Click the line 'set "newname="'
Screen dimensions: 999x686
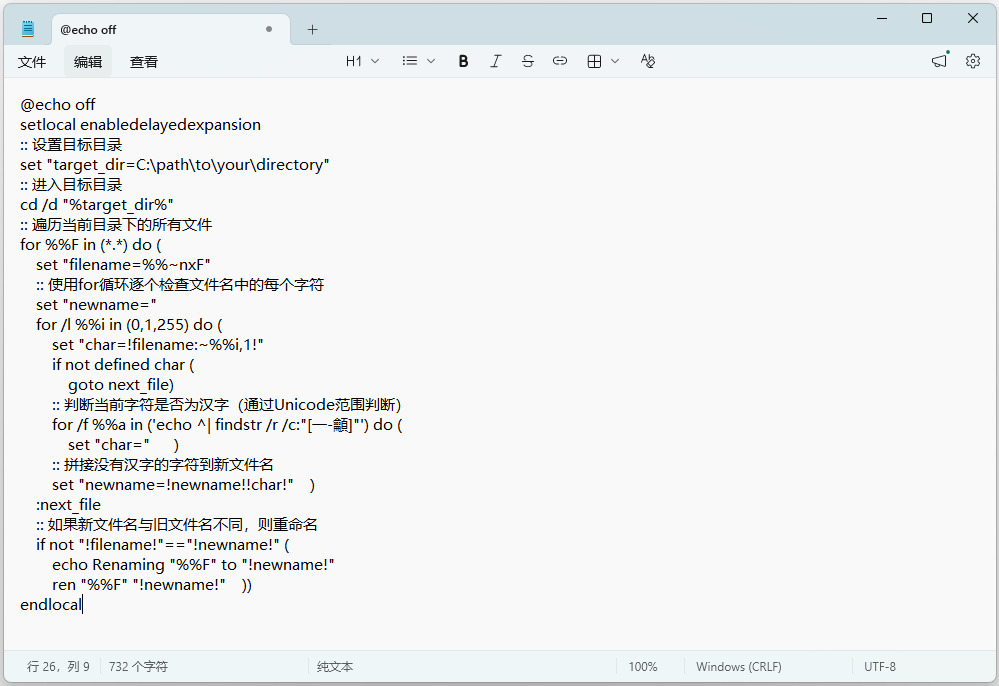pyautogui.click(x=96, y=304)
